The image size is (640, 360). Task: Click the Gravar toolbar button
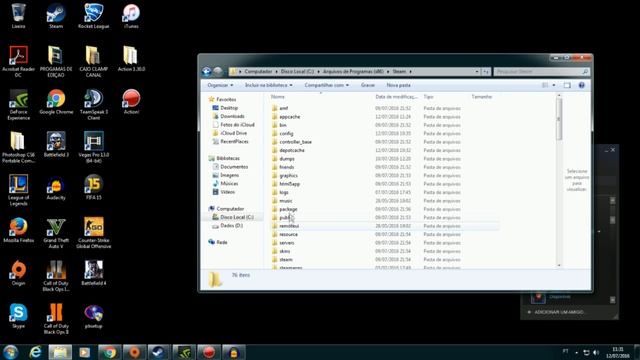[368, 85]
